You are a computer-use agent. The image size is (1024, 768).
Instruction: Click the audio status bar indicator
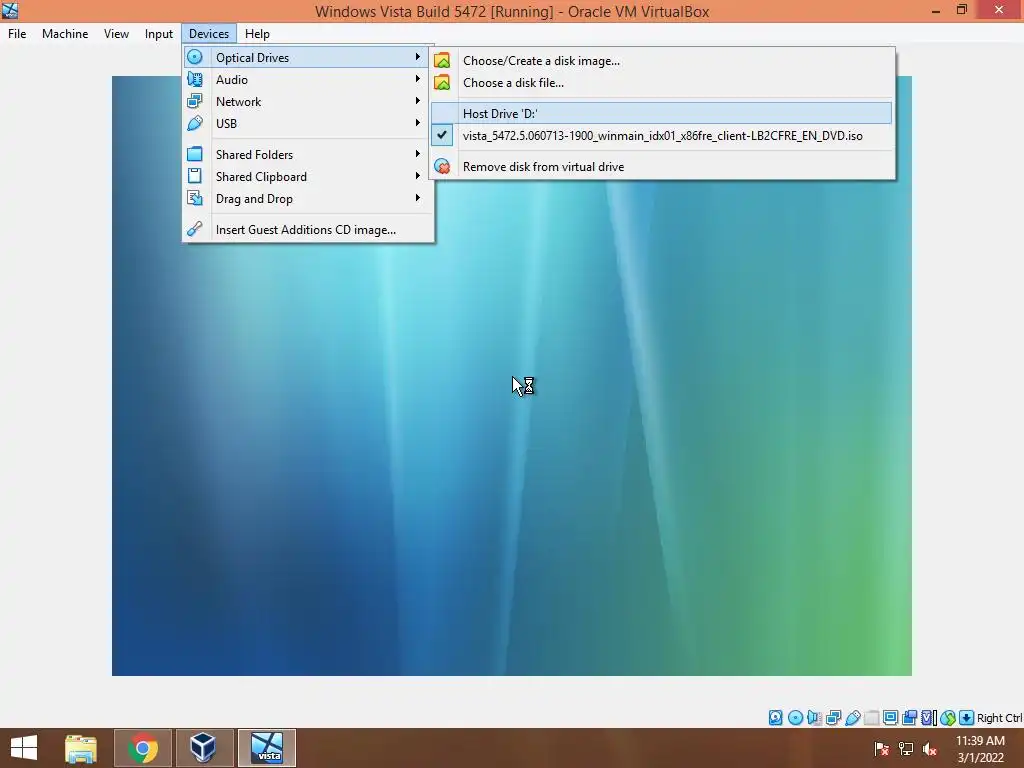814,718
